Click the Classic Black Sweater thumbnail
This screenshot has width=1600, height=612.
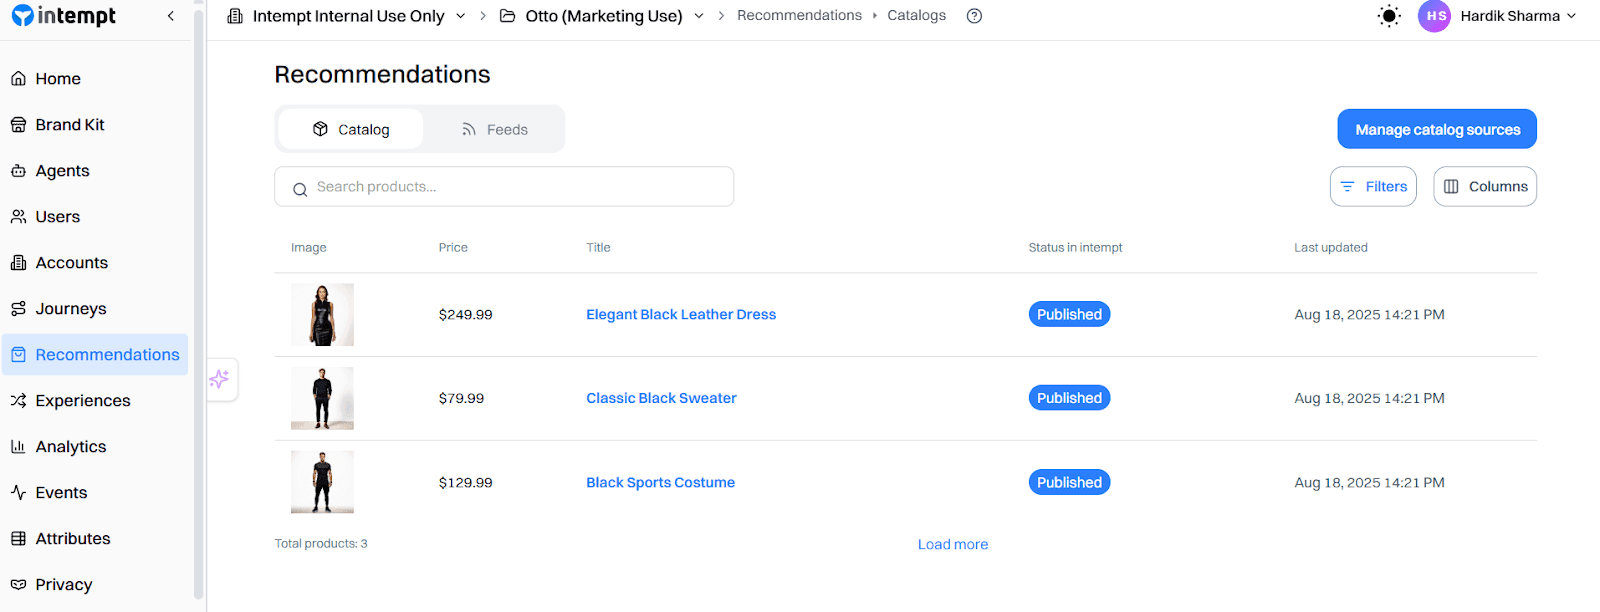322,398
